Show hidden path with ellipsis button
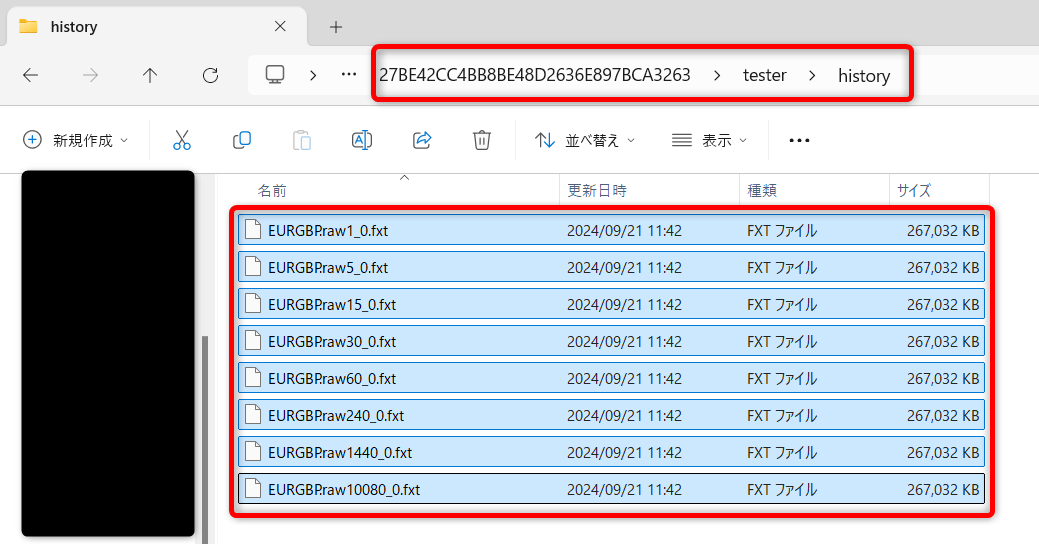The image size is (1039, 544). pyautogui.click(x=349, y=75)
